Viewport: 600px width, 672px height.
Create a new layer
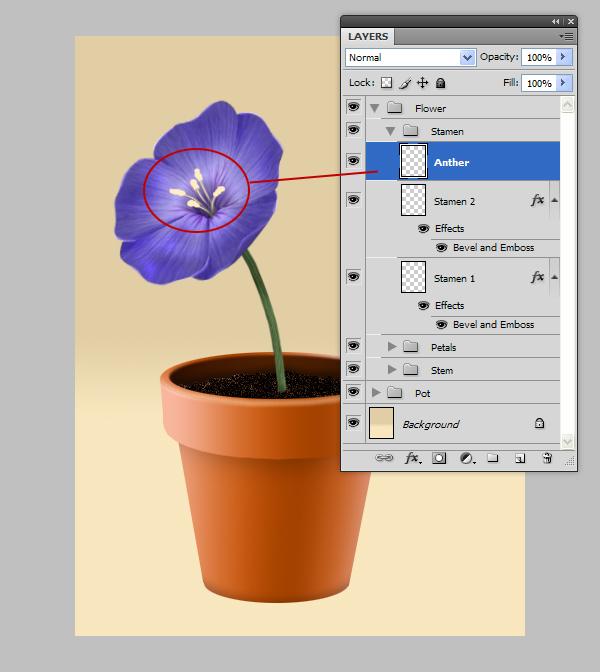520,458
